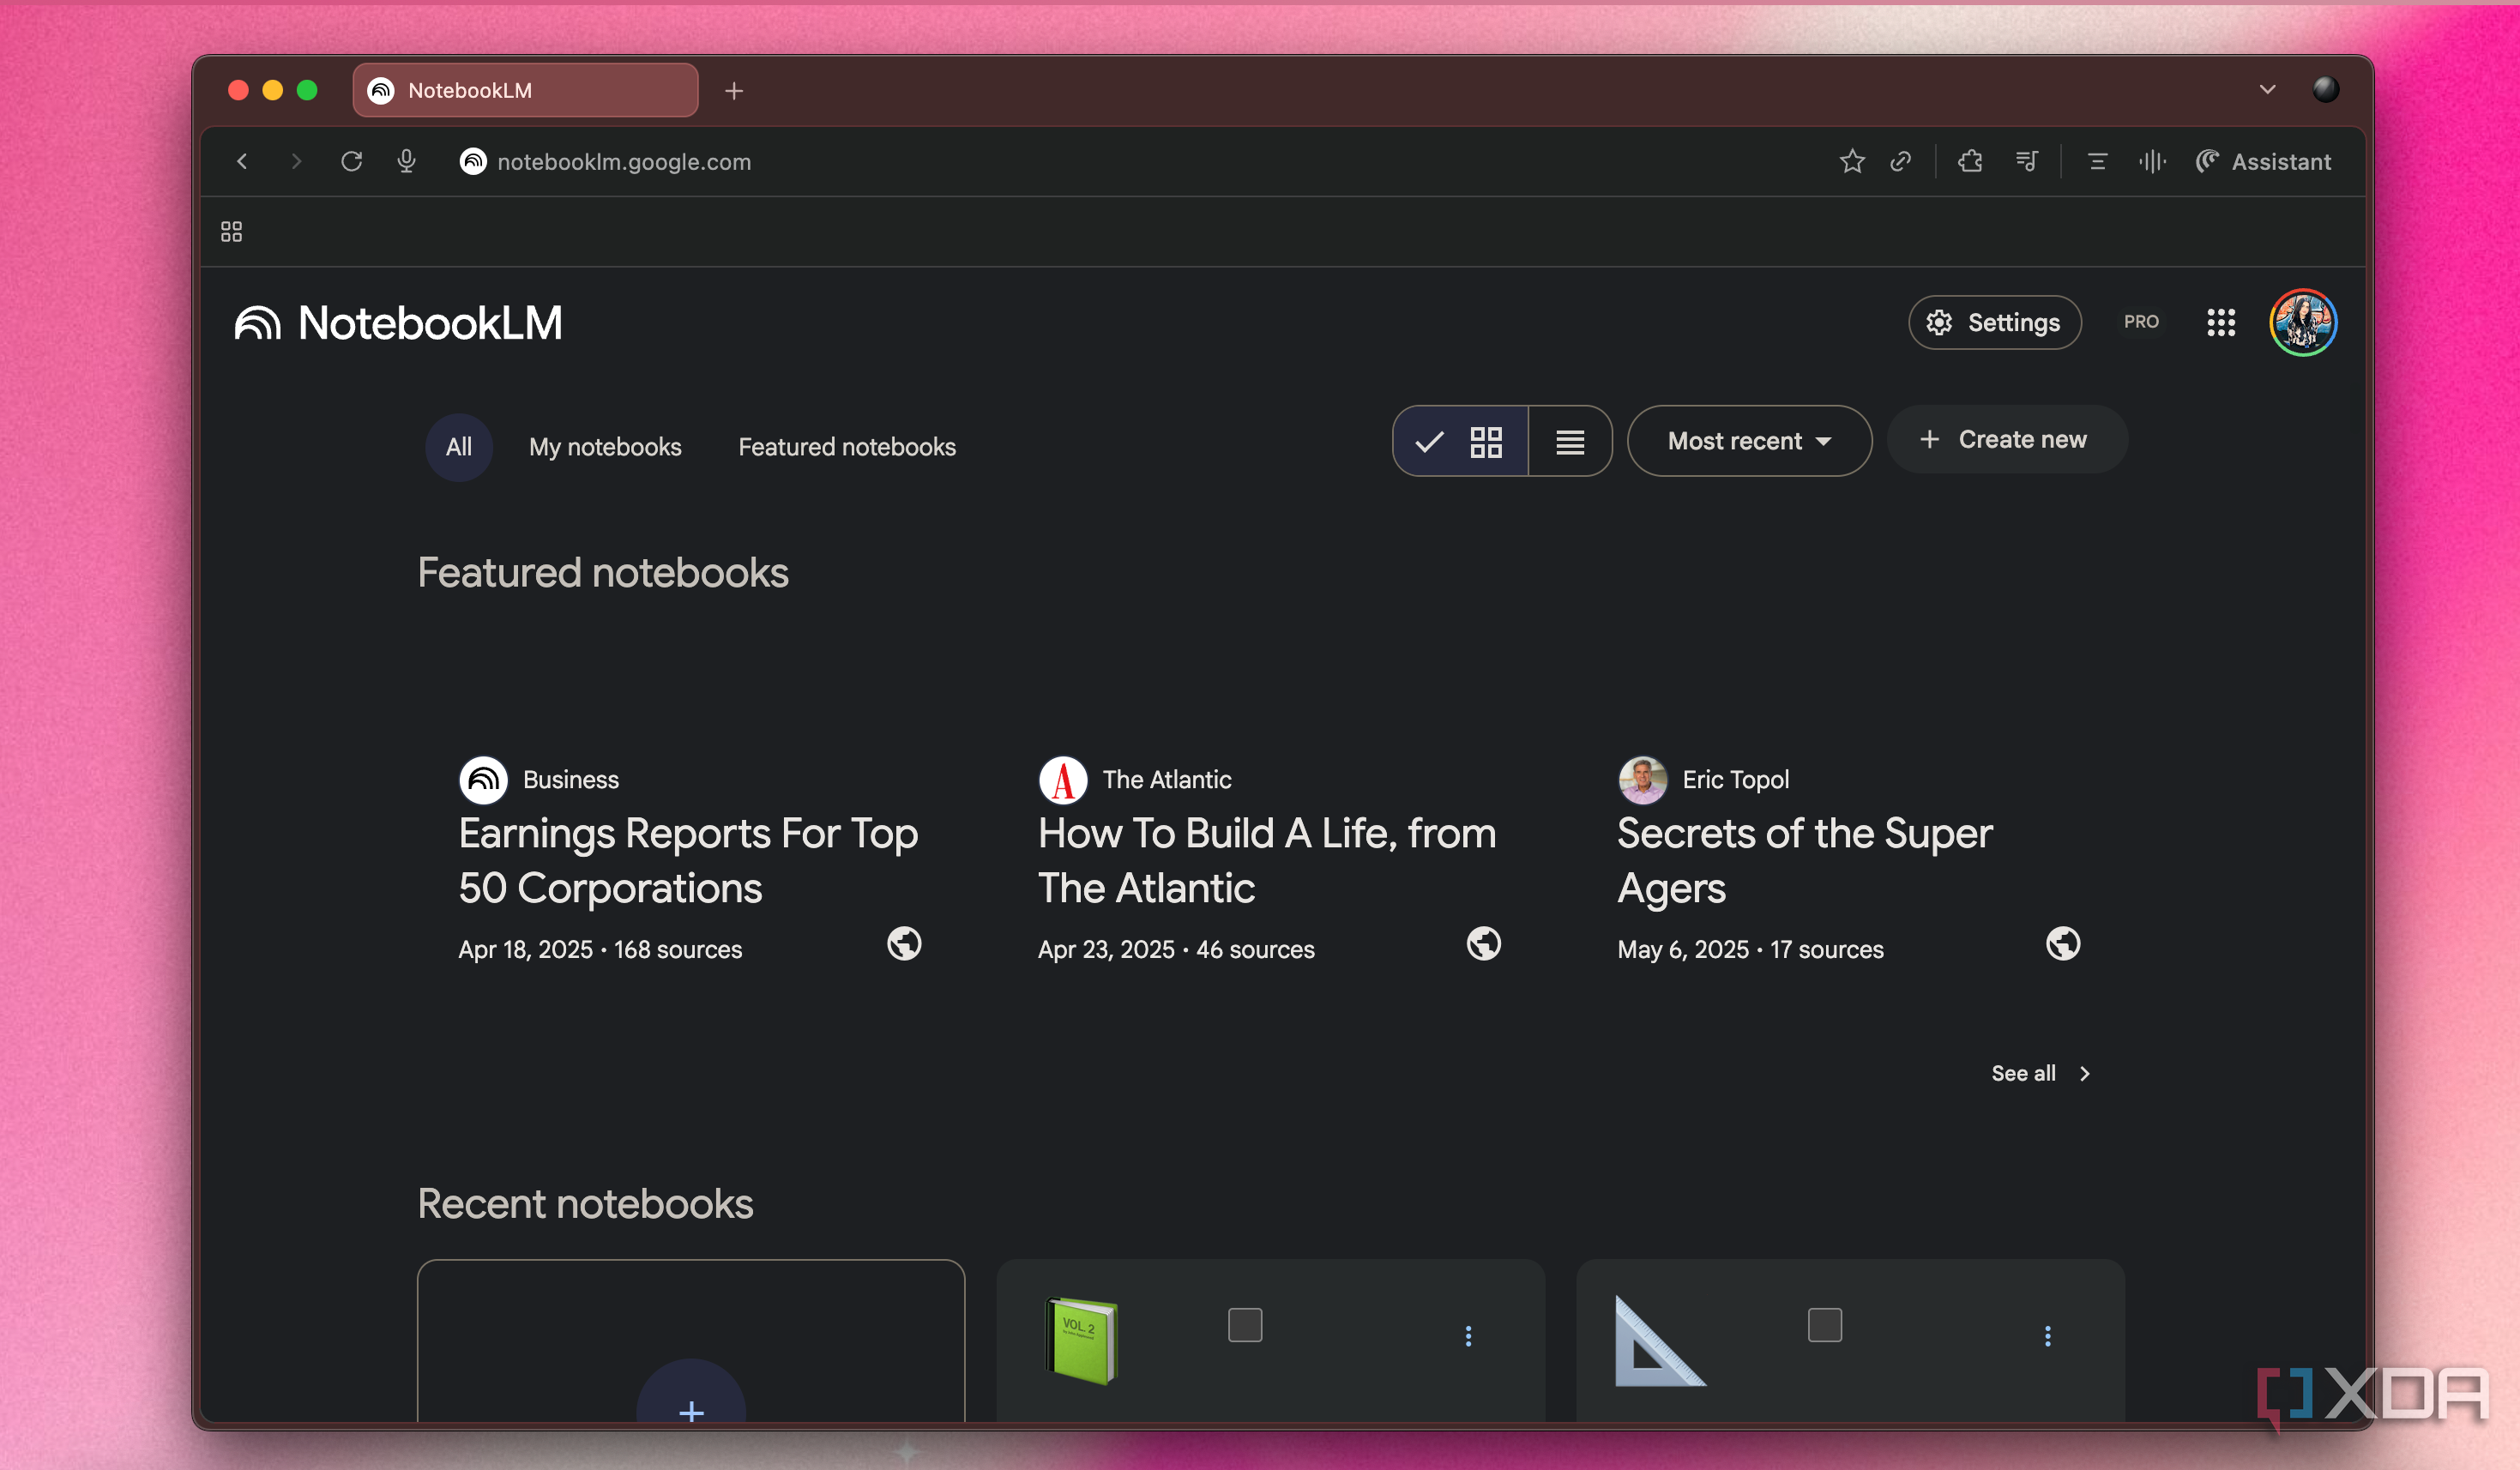Image resolution: width=2520 pixels, height=1470 pixels.
Task: Open options menu on green book notebook
Action: pyautogui.click(x=1468, y=1336)
